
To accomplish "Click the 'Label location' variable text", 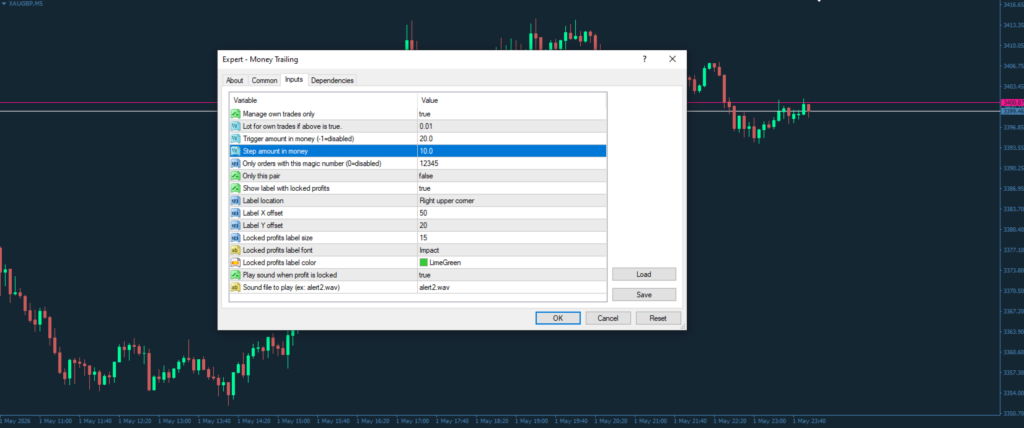I will click(x=263, y=201).
